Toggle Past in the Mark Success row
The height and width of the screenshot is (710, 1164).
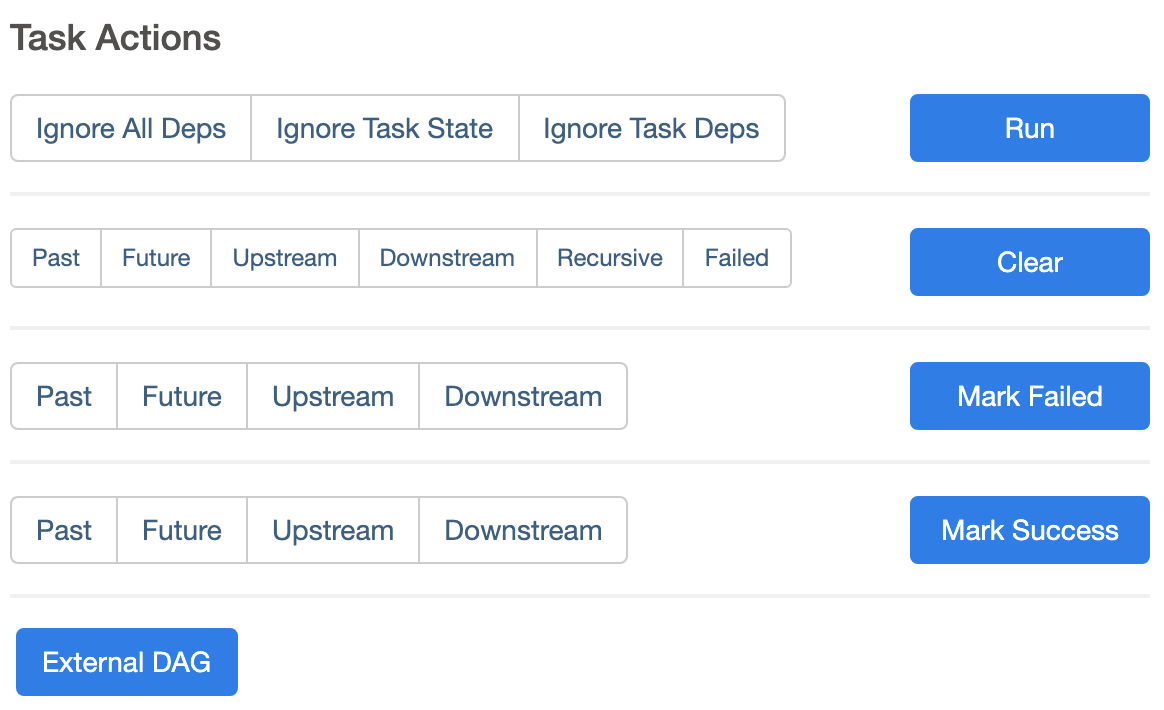[63, 530]
